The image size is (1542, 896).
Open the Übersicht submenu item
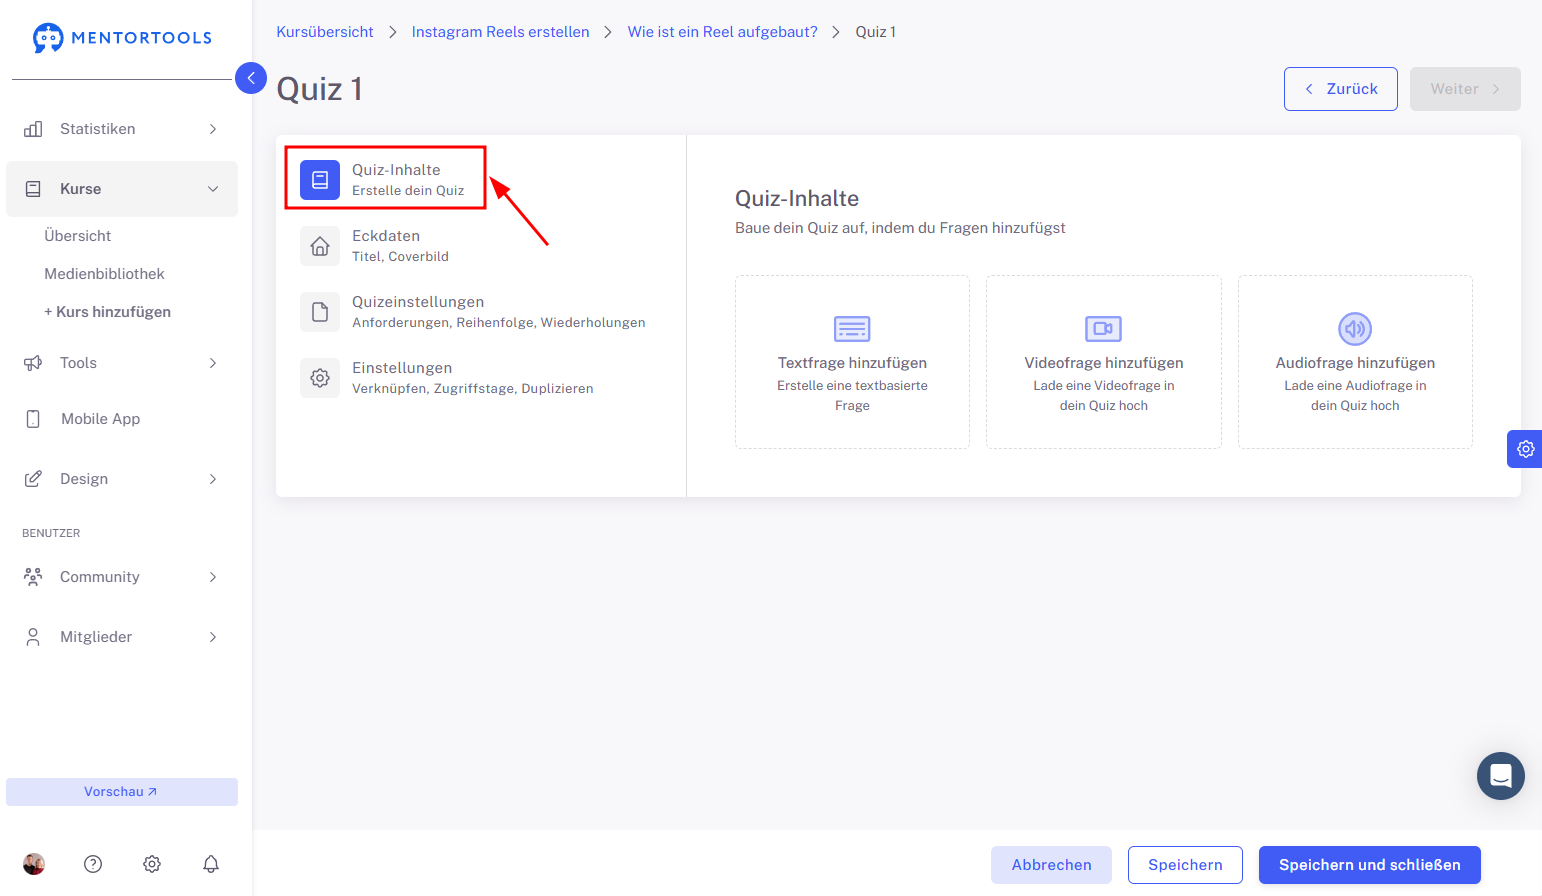tap(78, 236)
